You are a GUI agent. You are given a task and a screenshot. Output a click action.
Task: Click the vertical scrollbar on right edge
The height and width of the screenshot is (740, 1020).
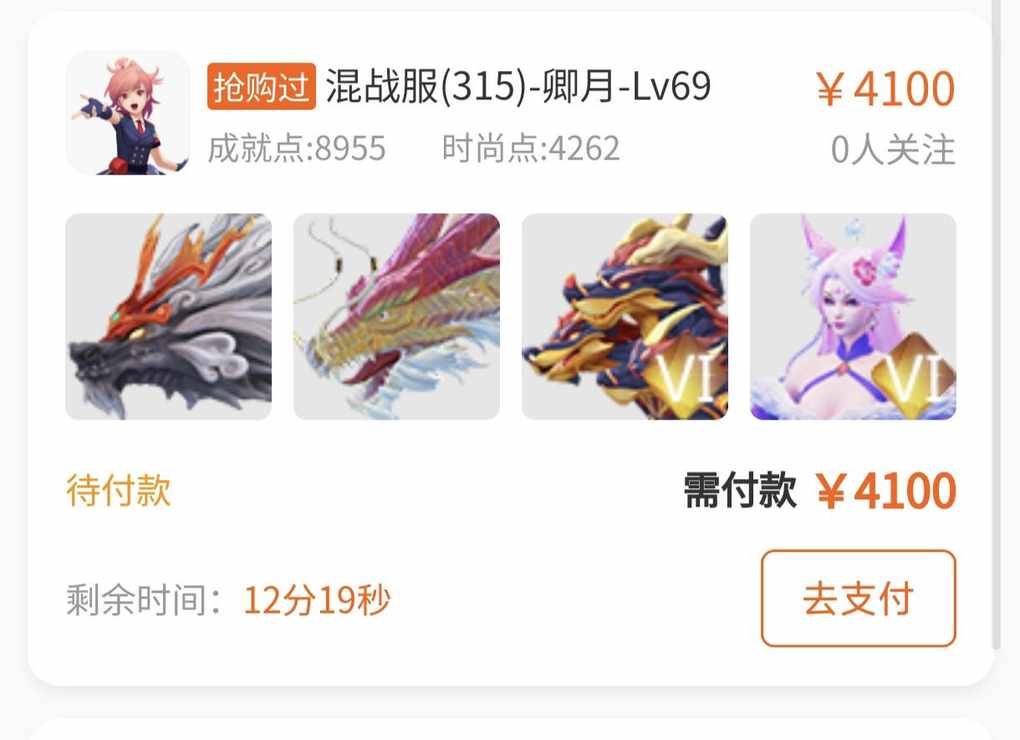[x=996, y=325]
